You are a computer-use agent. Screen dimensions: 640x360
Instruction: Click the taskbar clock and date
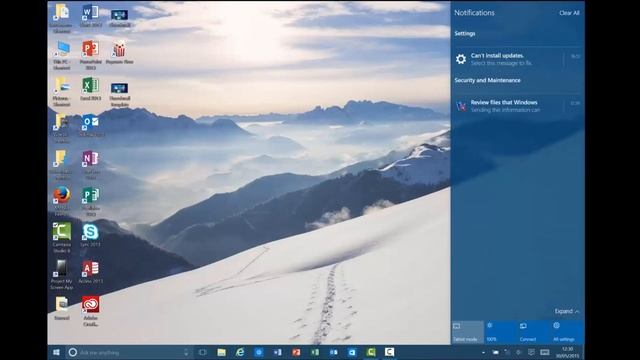click(567, 352)
